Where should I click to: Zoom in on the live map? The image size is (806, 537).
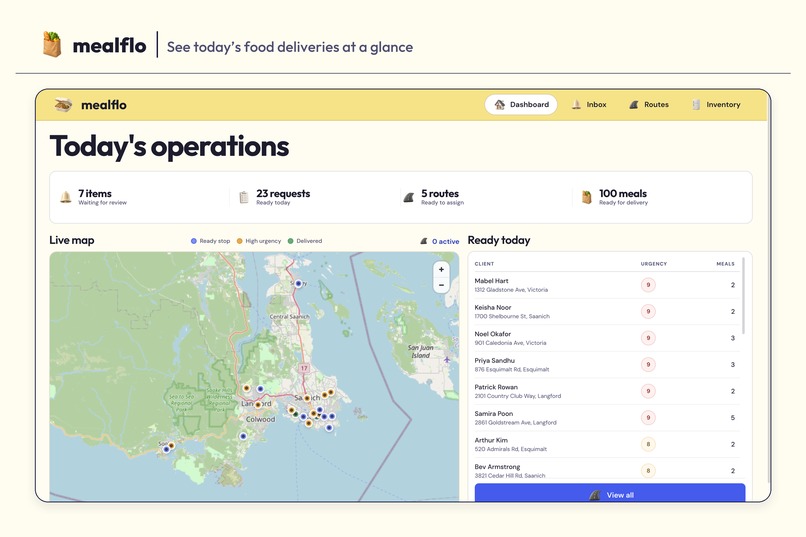(x=441, y=269)
